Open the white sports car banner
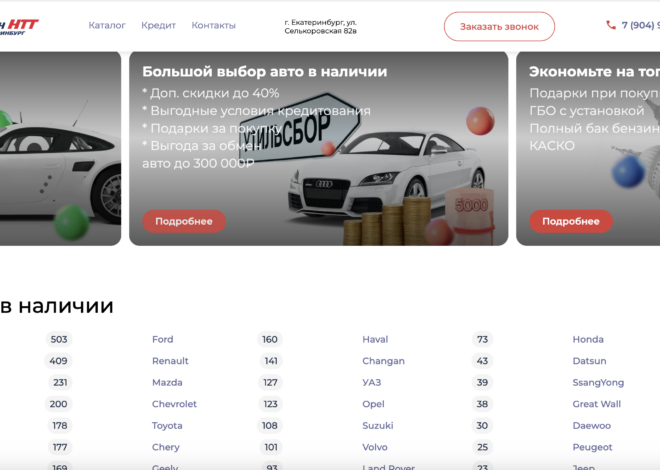This screenshot has height=470, width=660. (x=60, y=149)
